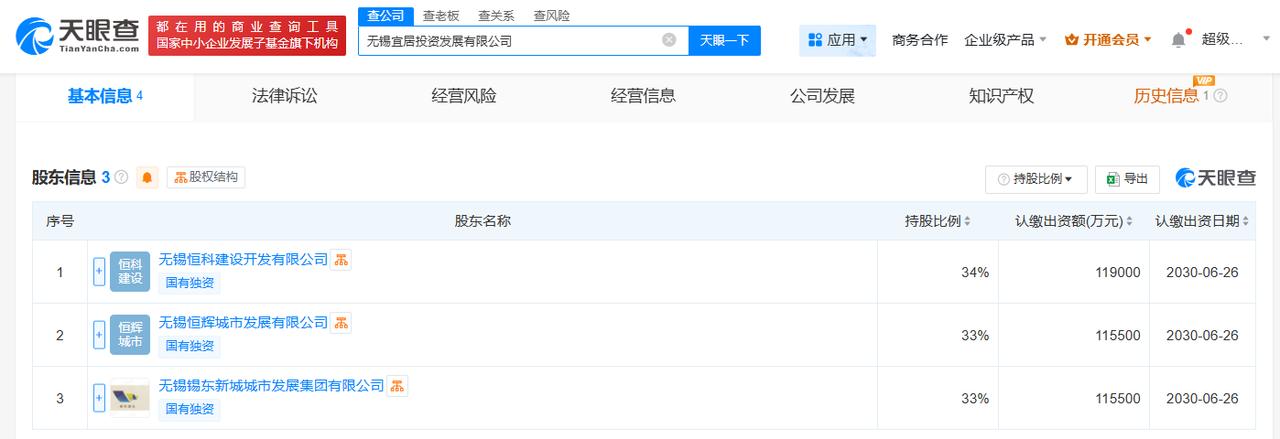Click the red banner 都在用的商业查询工具
This screenshot has width=1280, height=439.
(247, 35)
